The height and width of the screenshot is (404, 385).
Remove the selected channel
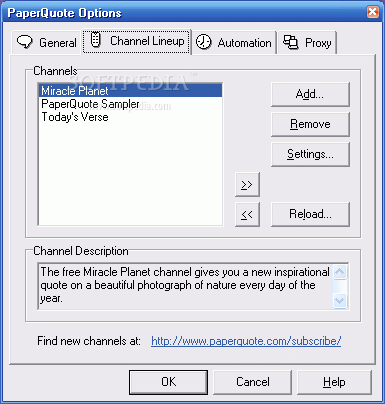pyautogui.click(x=310, y=124)
